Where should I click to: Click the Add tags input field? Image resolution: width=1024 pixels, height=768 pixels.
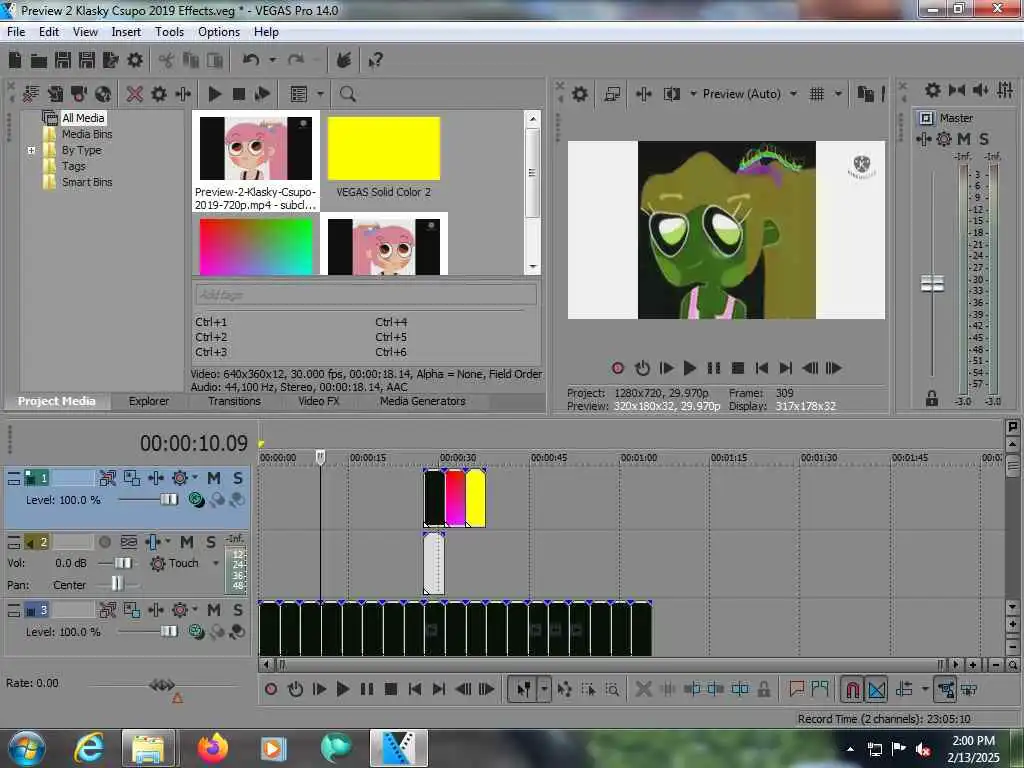(x=366, y=295)
